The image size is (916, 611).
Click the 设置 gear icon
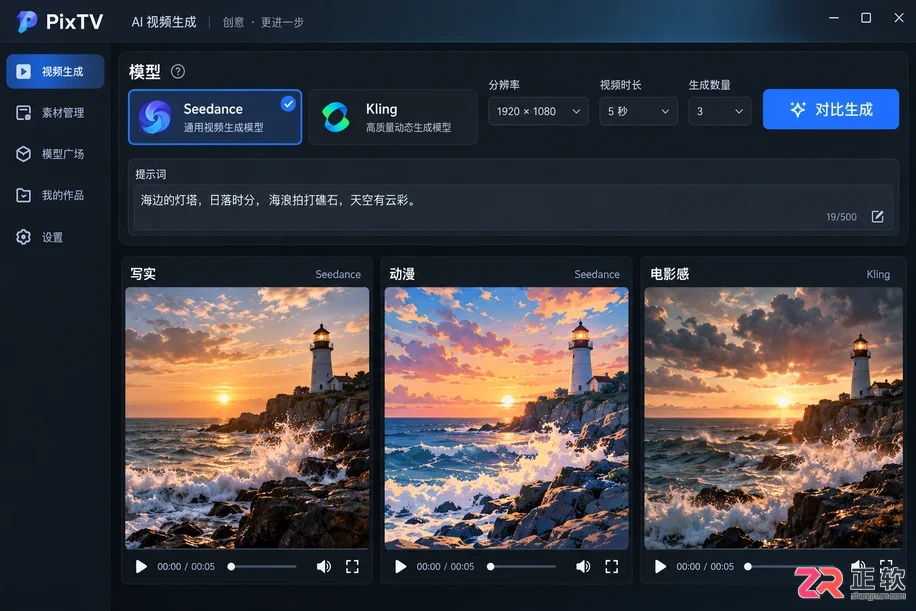pos(23,237)
